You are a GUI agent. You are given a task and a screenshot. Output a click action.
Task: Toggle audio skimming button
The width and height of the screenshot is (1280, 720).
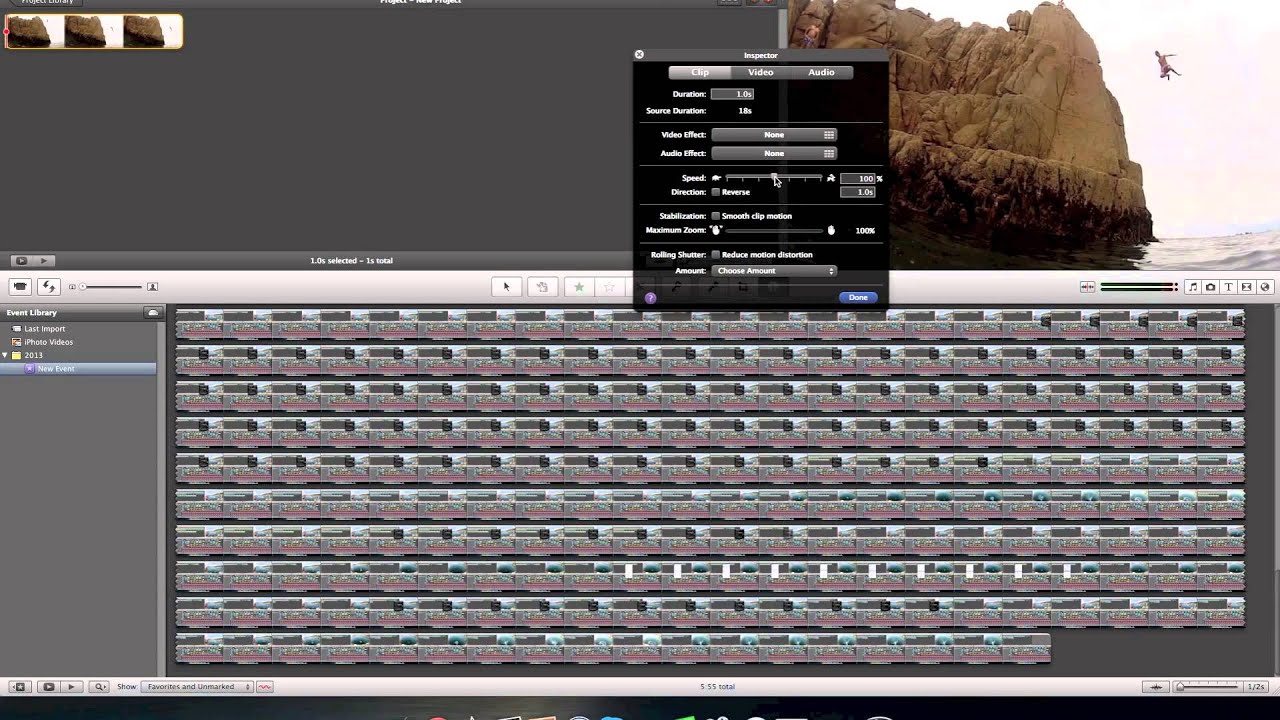point(1087,287)
